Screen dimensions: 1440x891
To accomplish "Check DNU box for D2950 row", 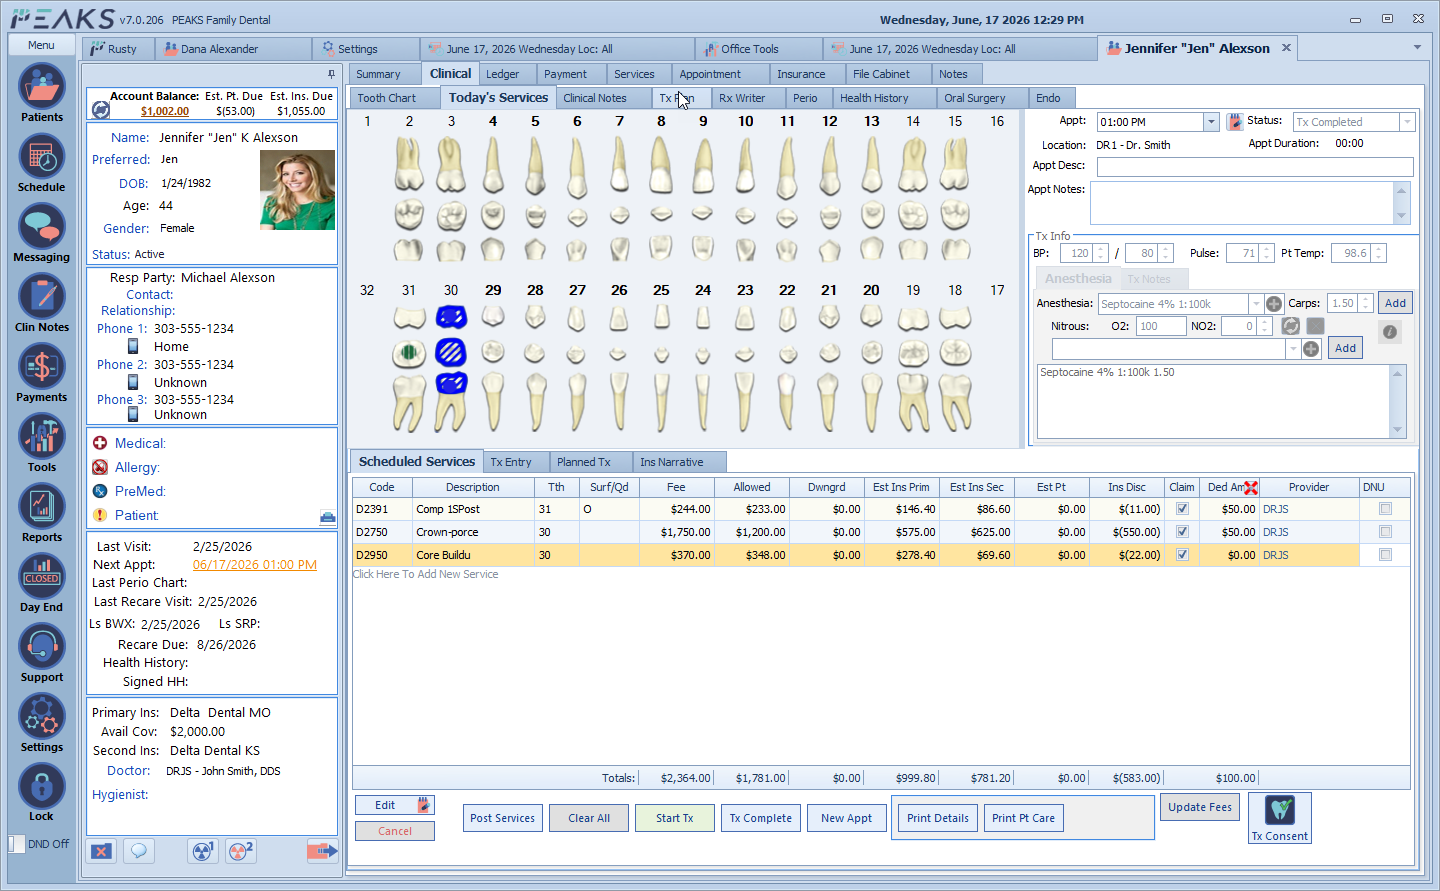I will click(x=1385, y=555).
